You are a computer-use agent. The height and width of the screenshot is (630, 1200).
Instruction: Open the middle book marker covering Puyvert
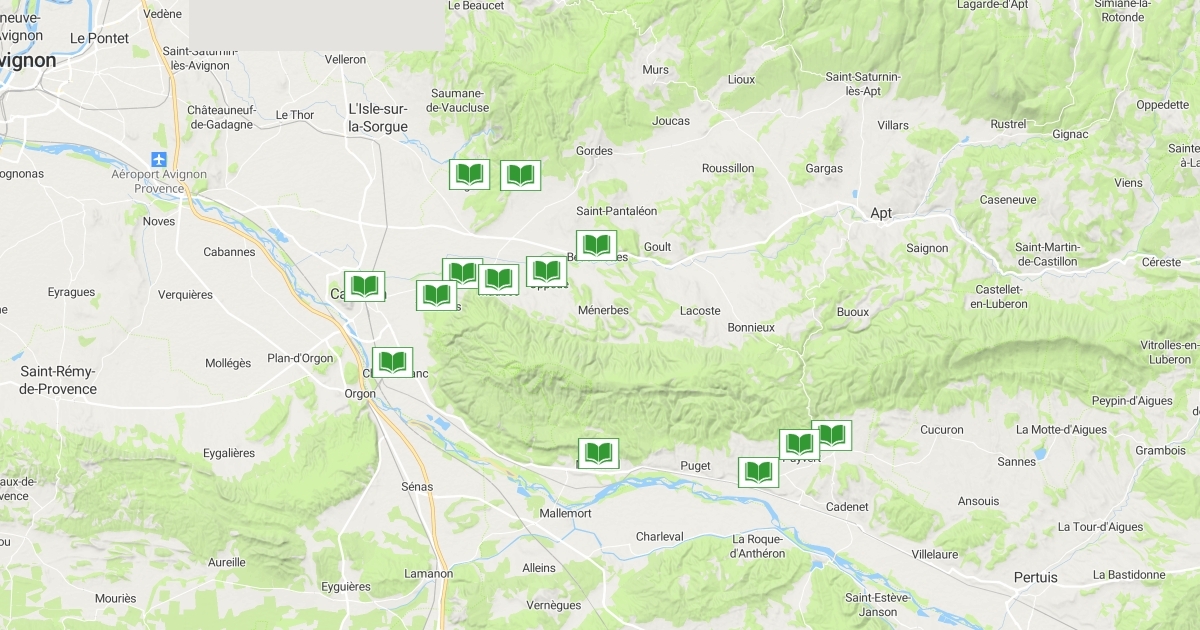tap(799, 444)
